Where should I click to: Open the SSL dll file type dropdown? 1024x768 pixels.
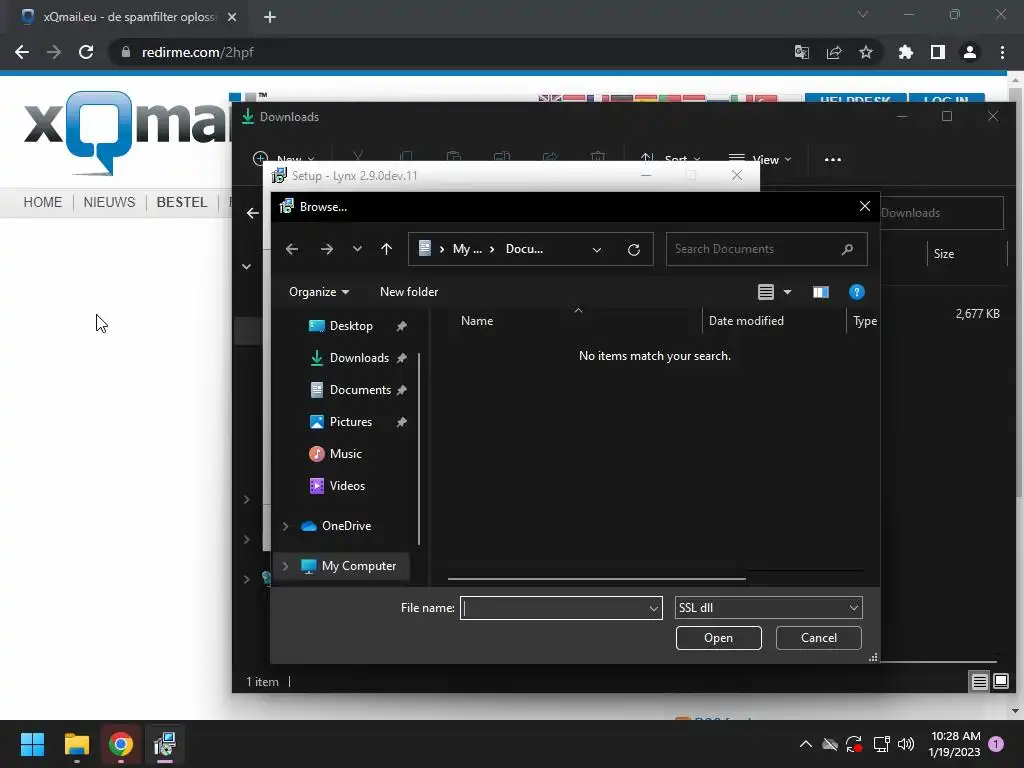coord(768,608)
